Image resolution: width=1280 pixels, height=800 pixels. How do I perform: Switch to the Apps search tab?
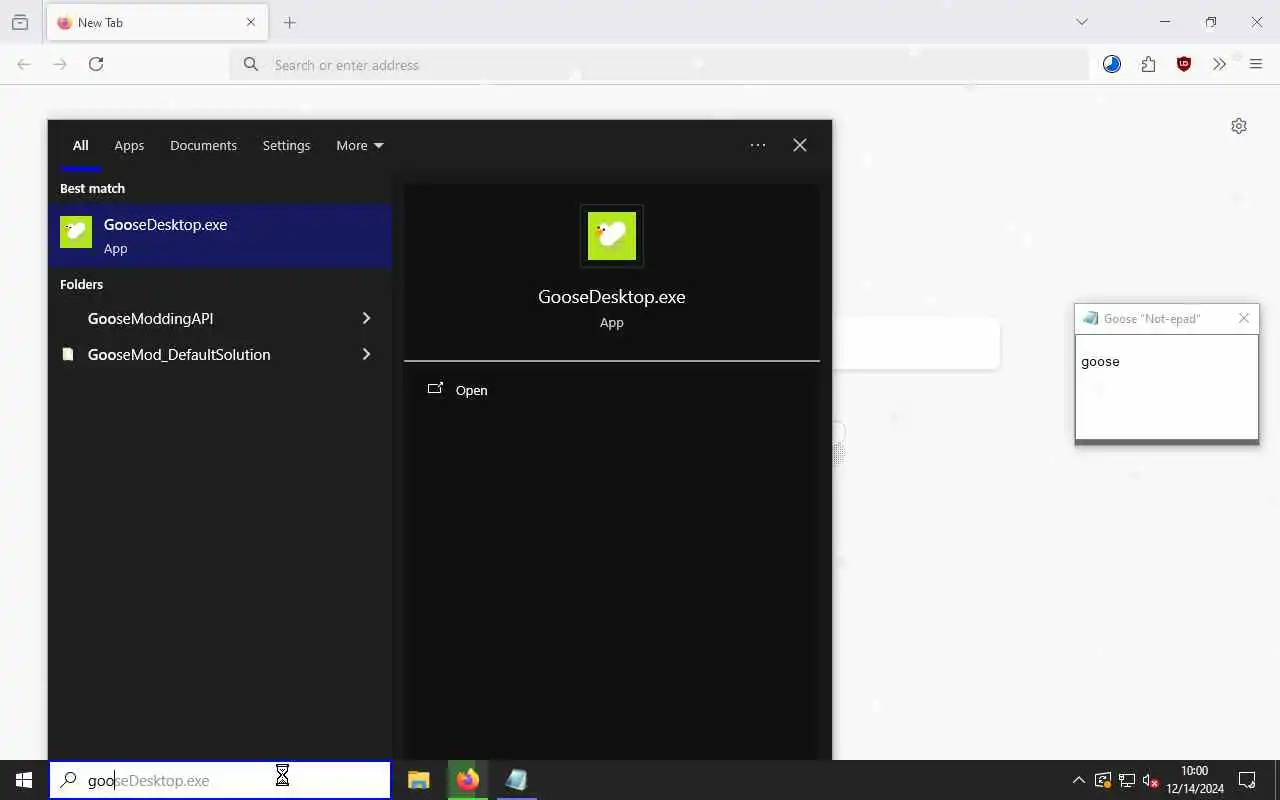click(129, 145)
